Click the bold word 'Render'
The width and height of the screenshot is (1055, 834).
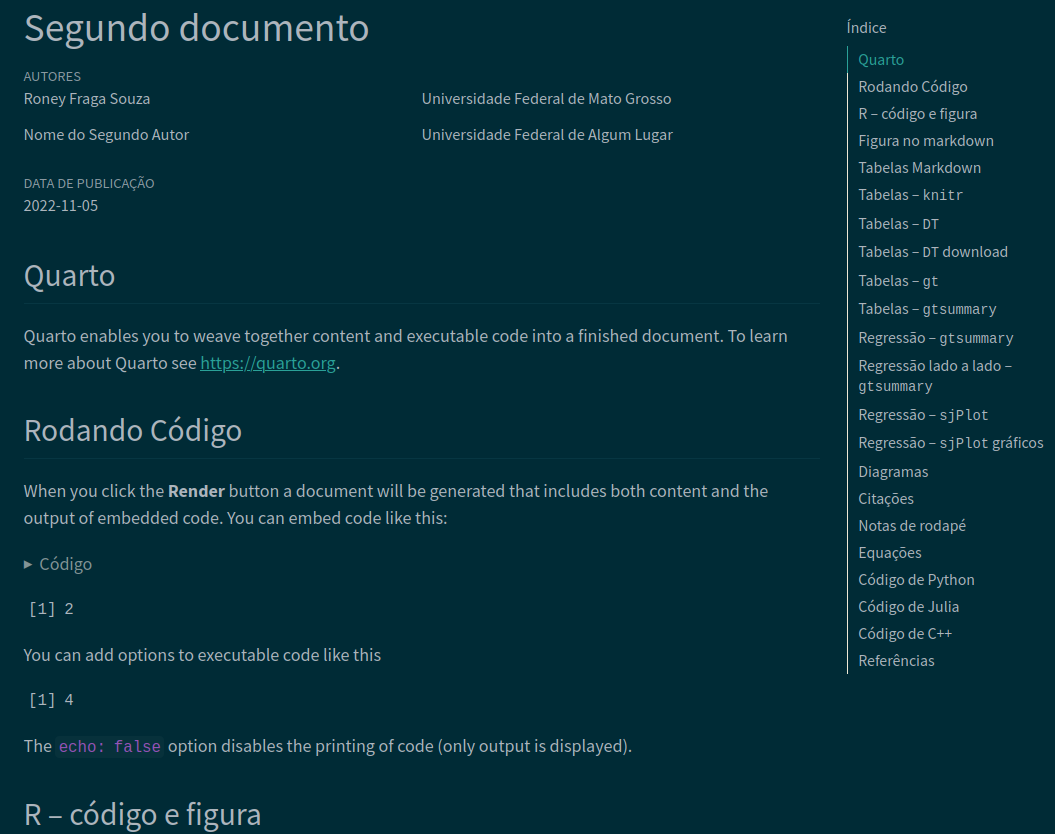click(x=196, y=492)
